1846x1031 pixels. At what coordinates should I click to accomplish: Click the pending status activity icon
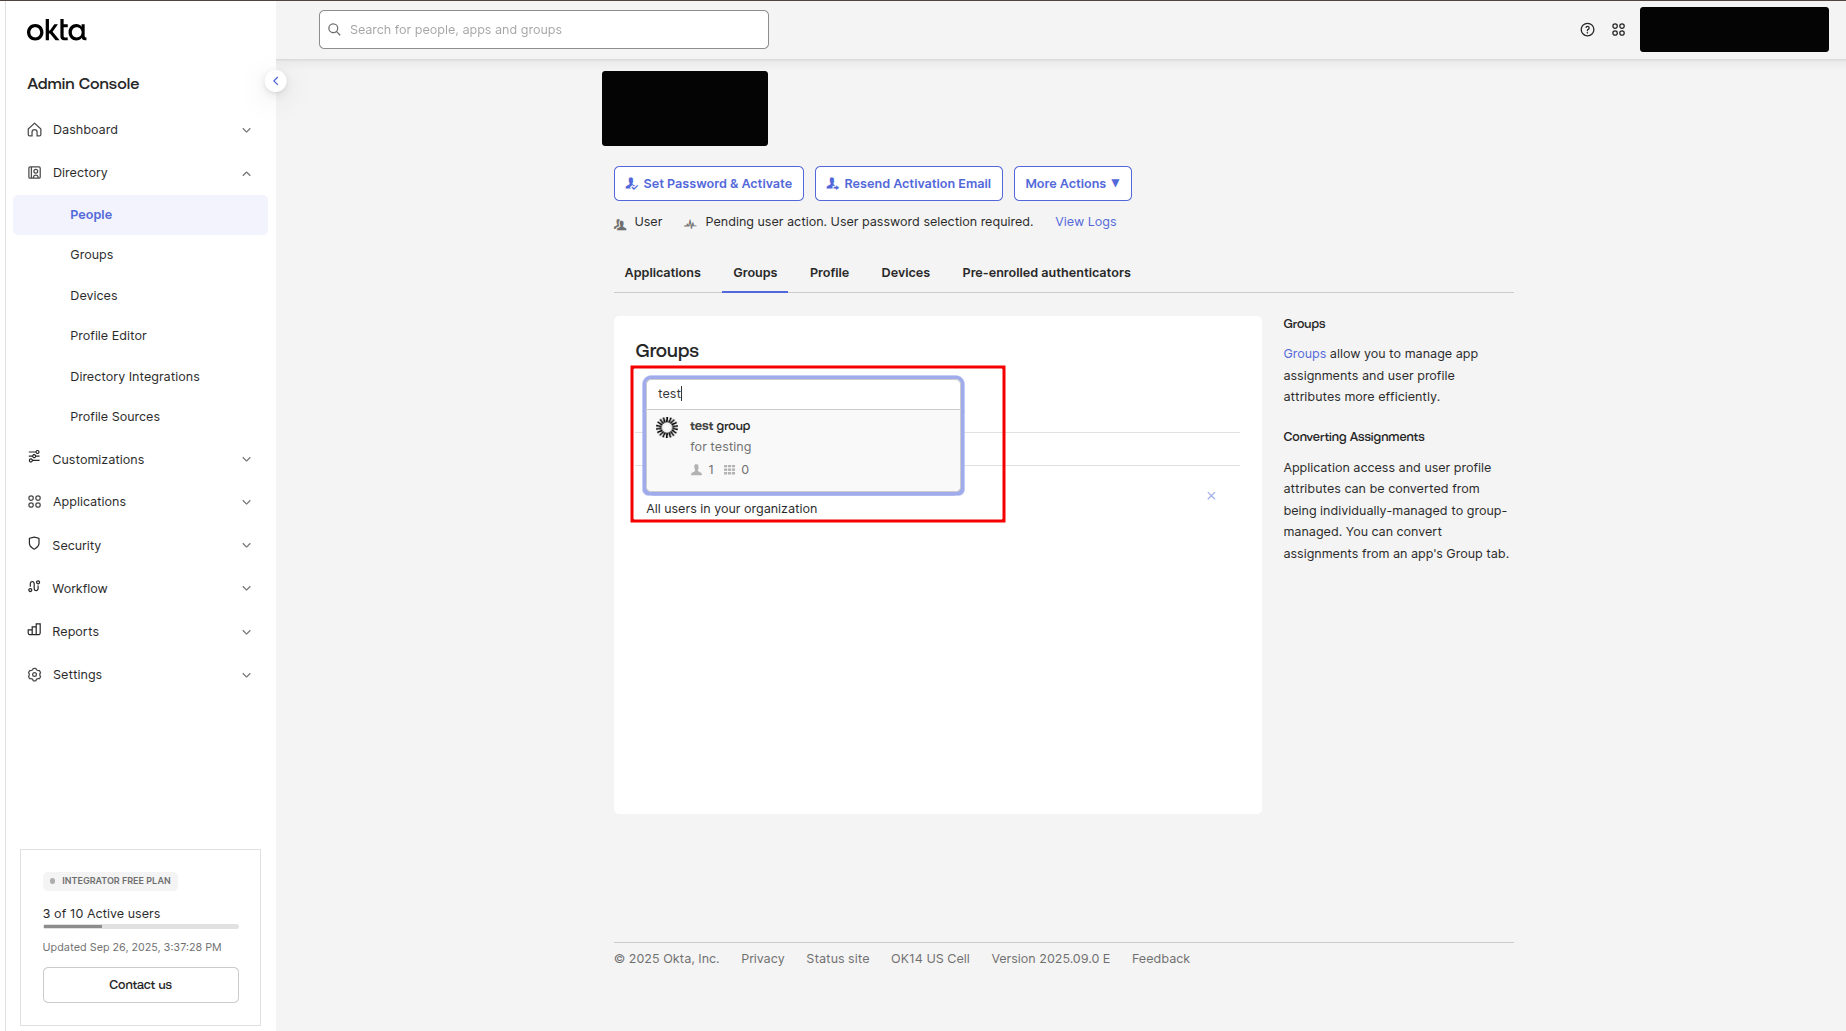(690, 224)
